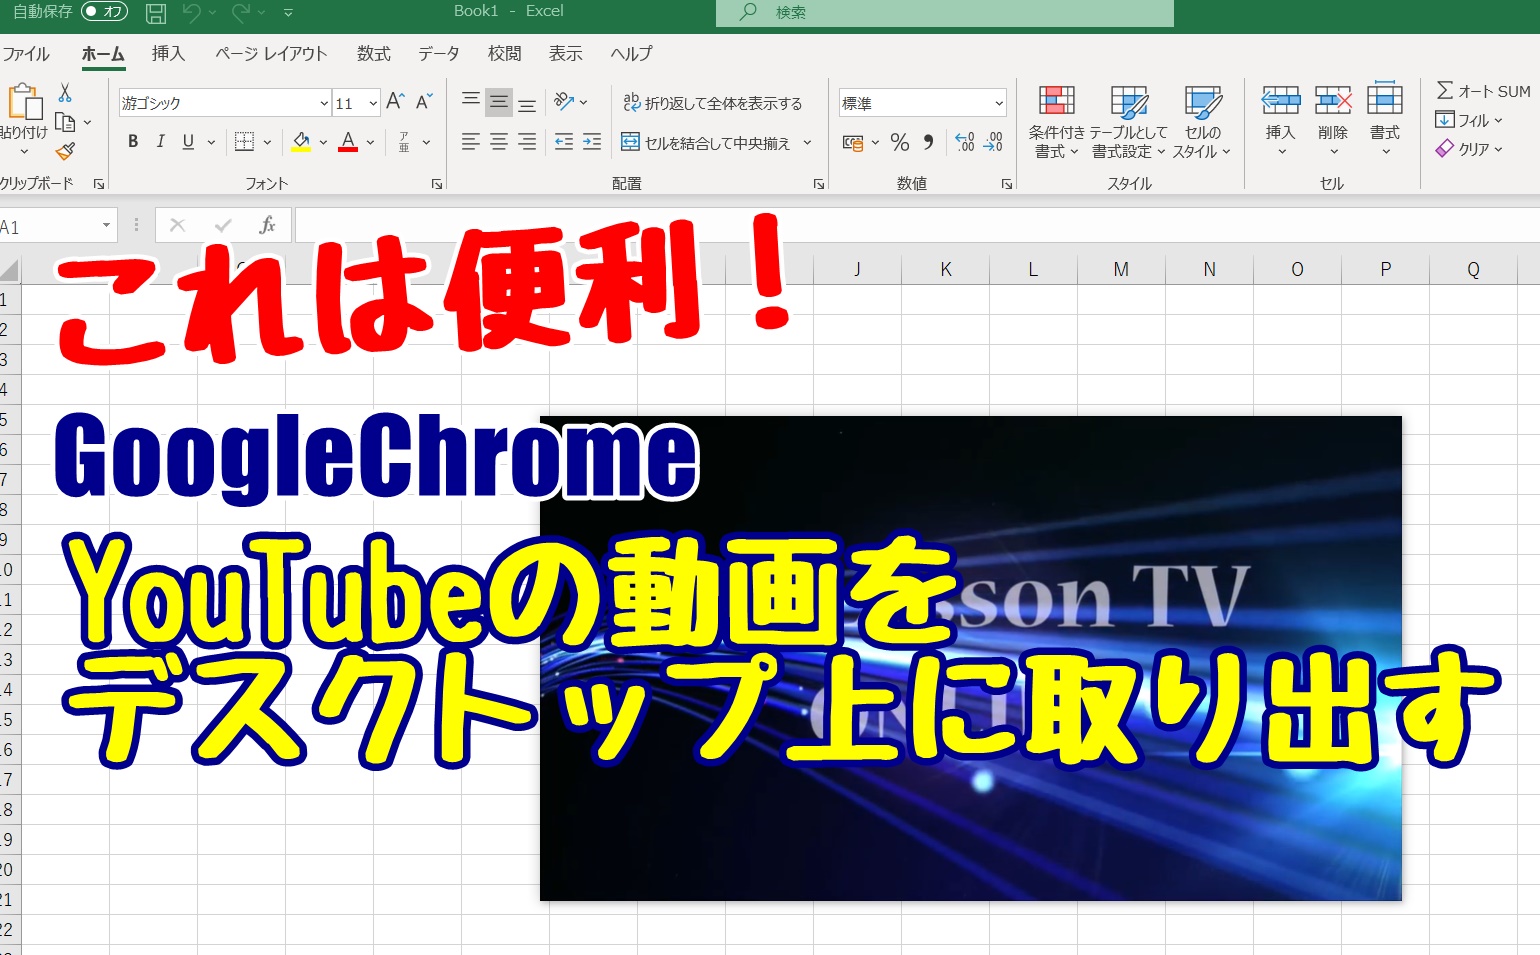Toggle the AutoSave switch
The height and width of the screenshot is (955, 1540).
104,12
